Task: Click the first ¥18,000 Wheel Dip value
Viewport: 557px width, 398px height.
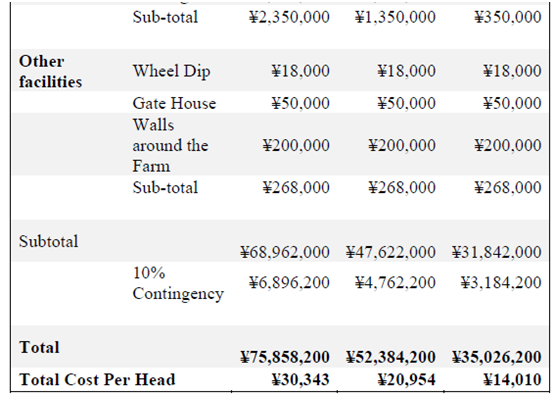Action: coord(301,71)
